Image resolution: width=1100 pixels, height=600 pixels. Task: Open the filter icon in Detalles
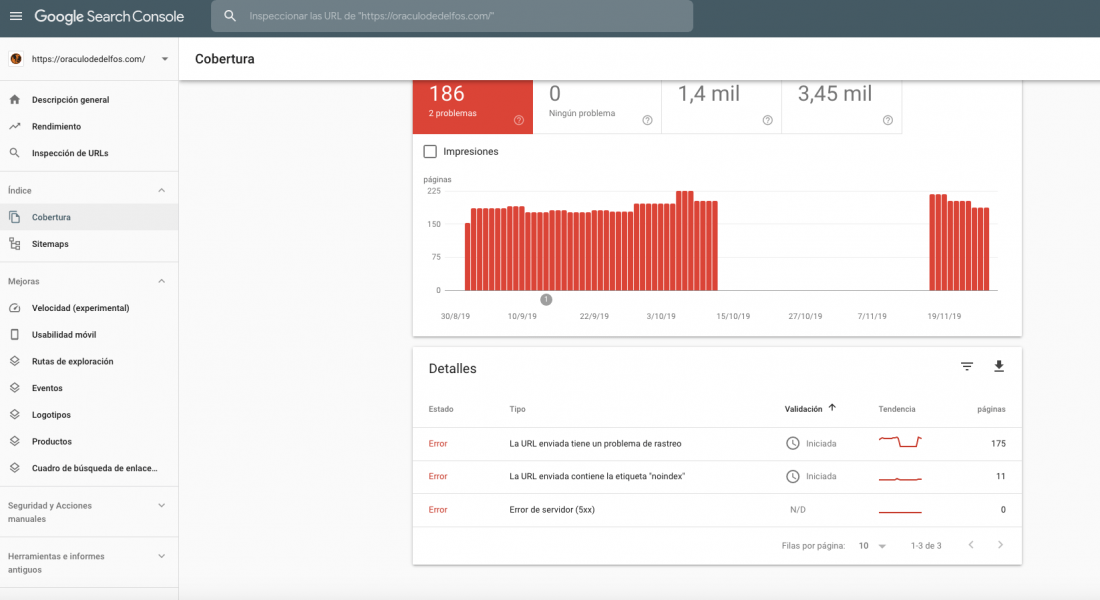pos(967,366)
